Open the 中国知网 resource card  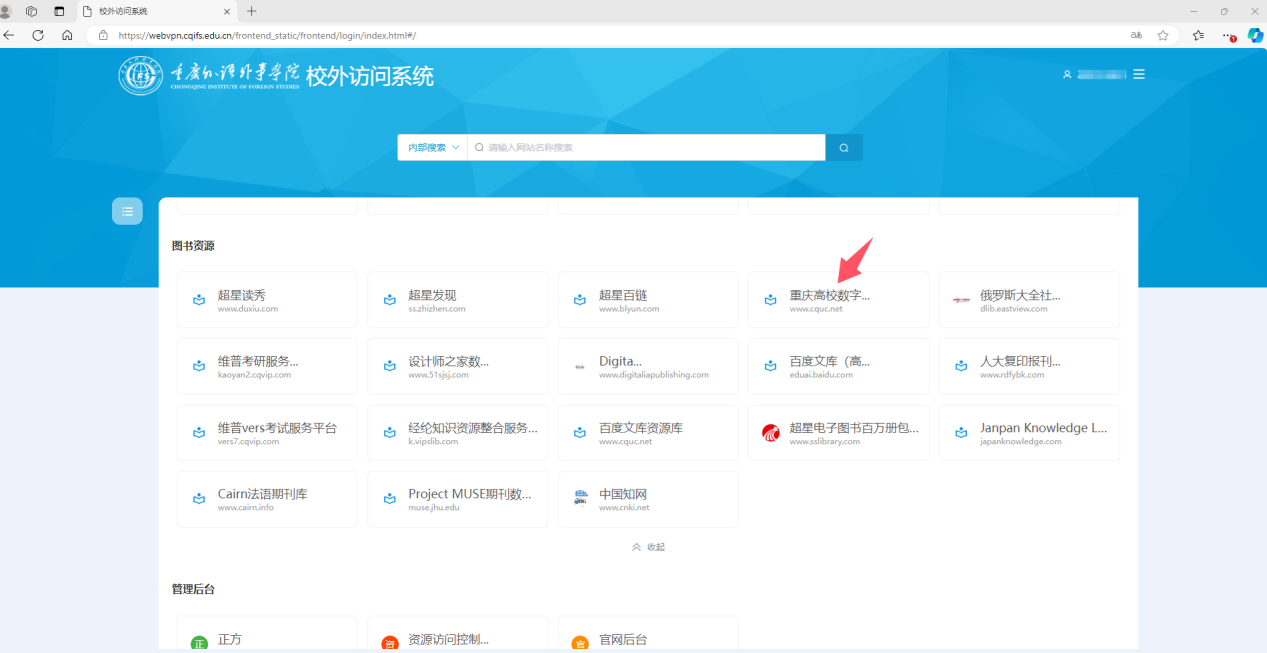[x=648, y=499]
